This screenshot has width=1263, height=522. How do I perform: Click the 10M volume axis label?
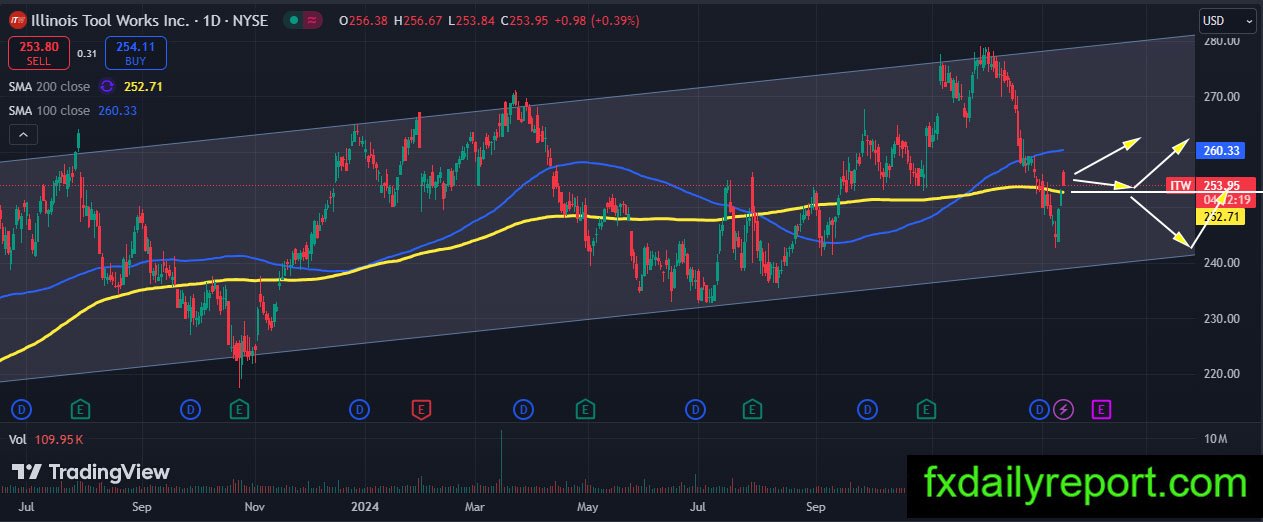[1217, 439]
